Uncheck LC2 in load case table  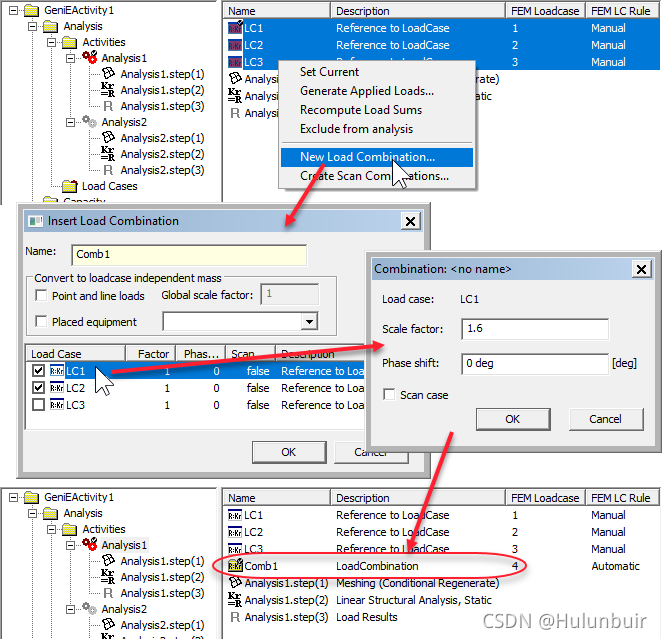click(38, 387)
